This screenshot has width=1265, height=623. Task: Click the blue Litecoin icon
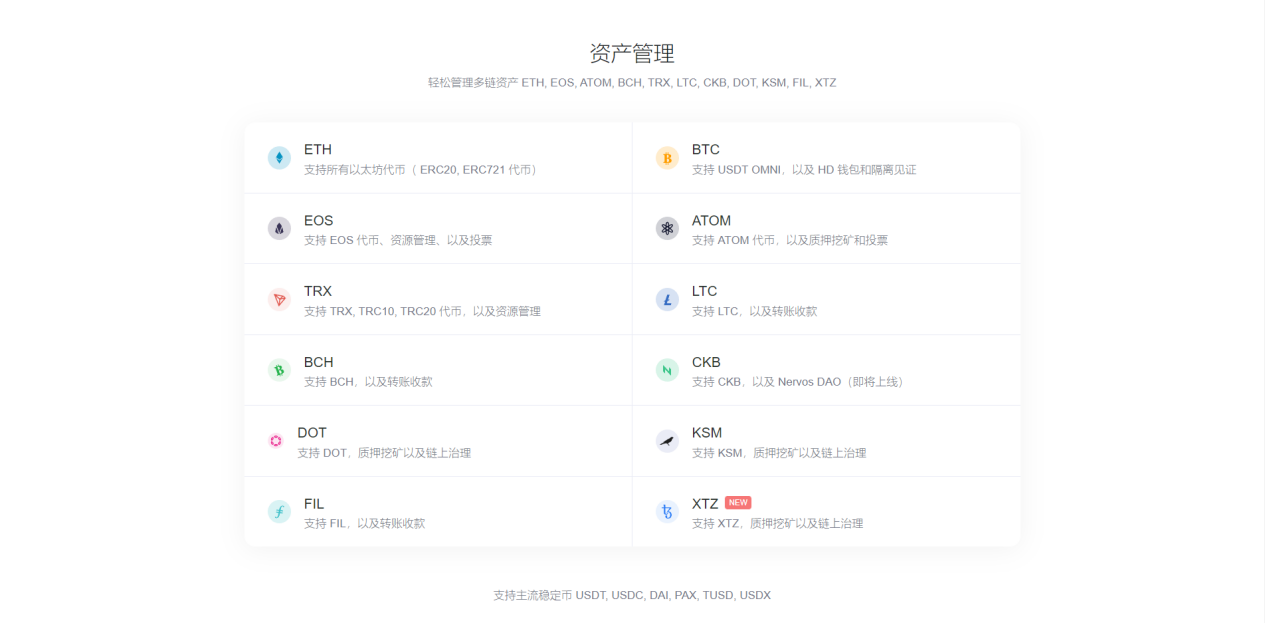coord(667,300)
